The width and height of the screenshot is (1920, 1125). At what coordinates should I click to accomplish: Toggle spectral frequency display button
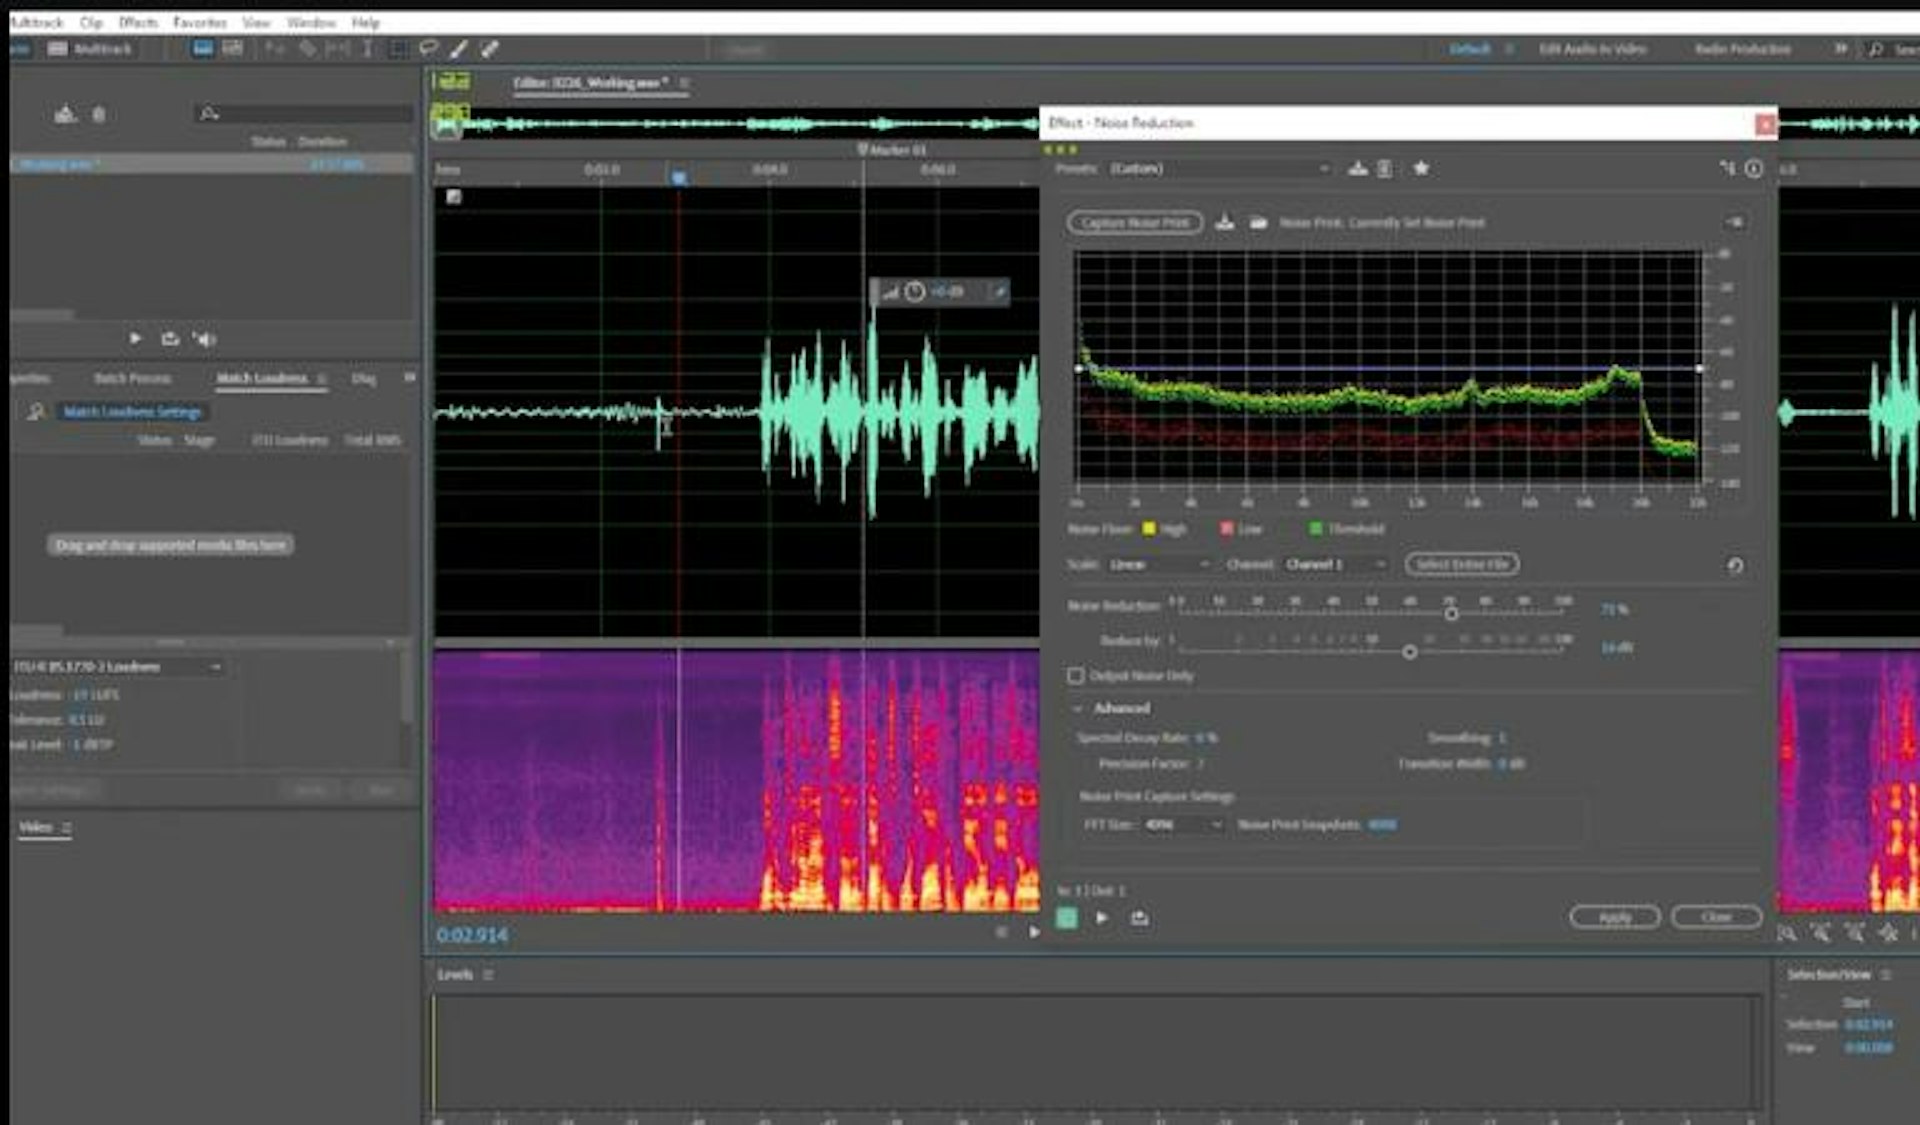tap(202, 48)
